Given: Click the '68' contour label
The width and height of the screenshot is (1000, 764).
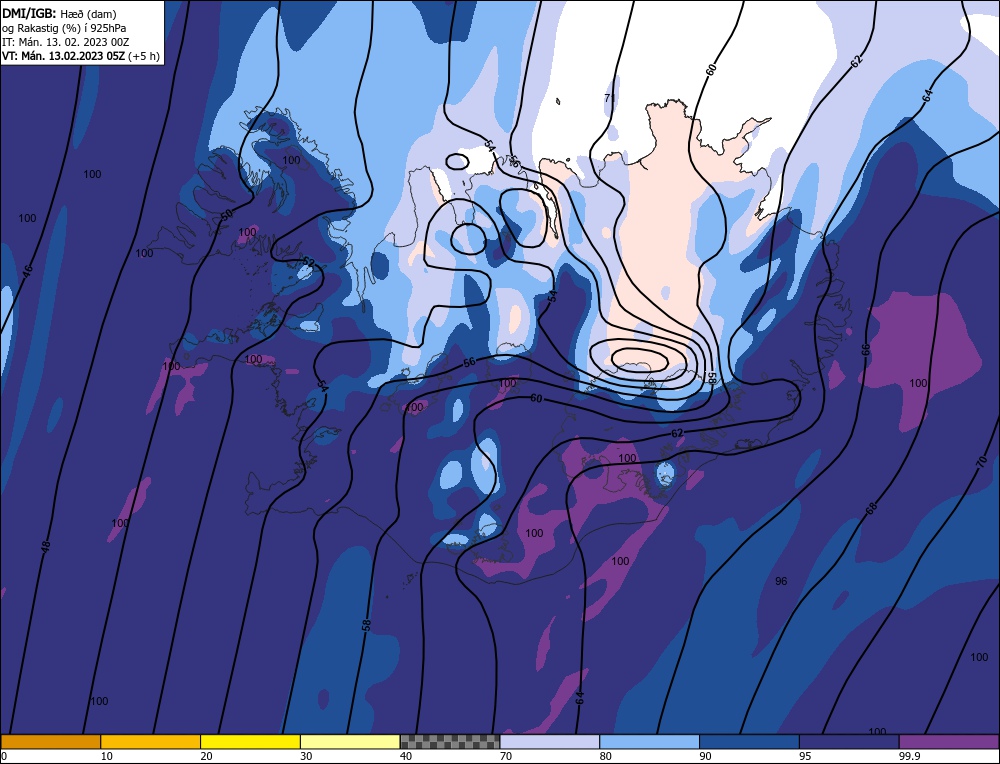Looking at the screenshot, I should (x=871, y=508).
